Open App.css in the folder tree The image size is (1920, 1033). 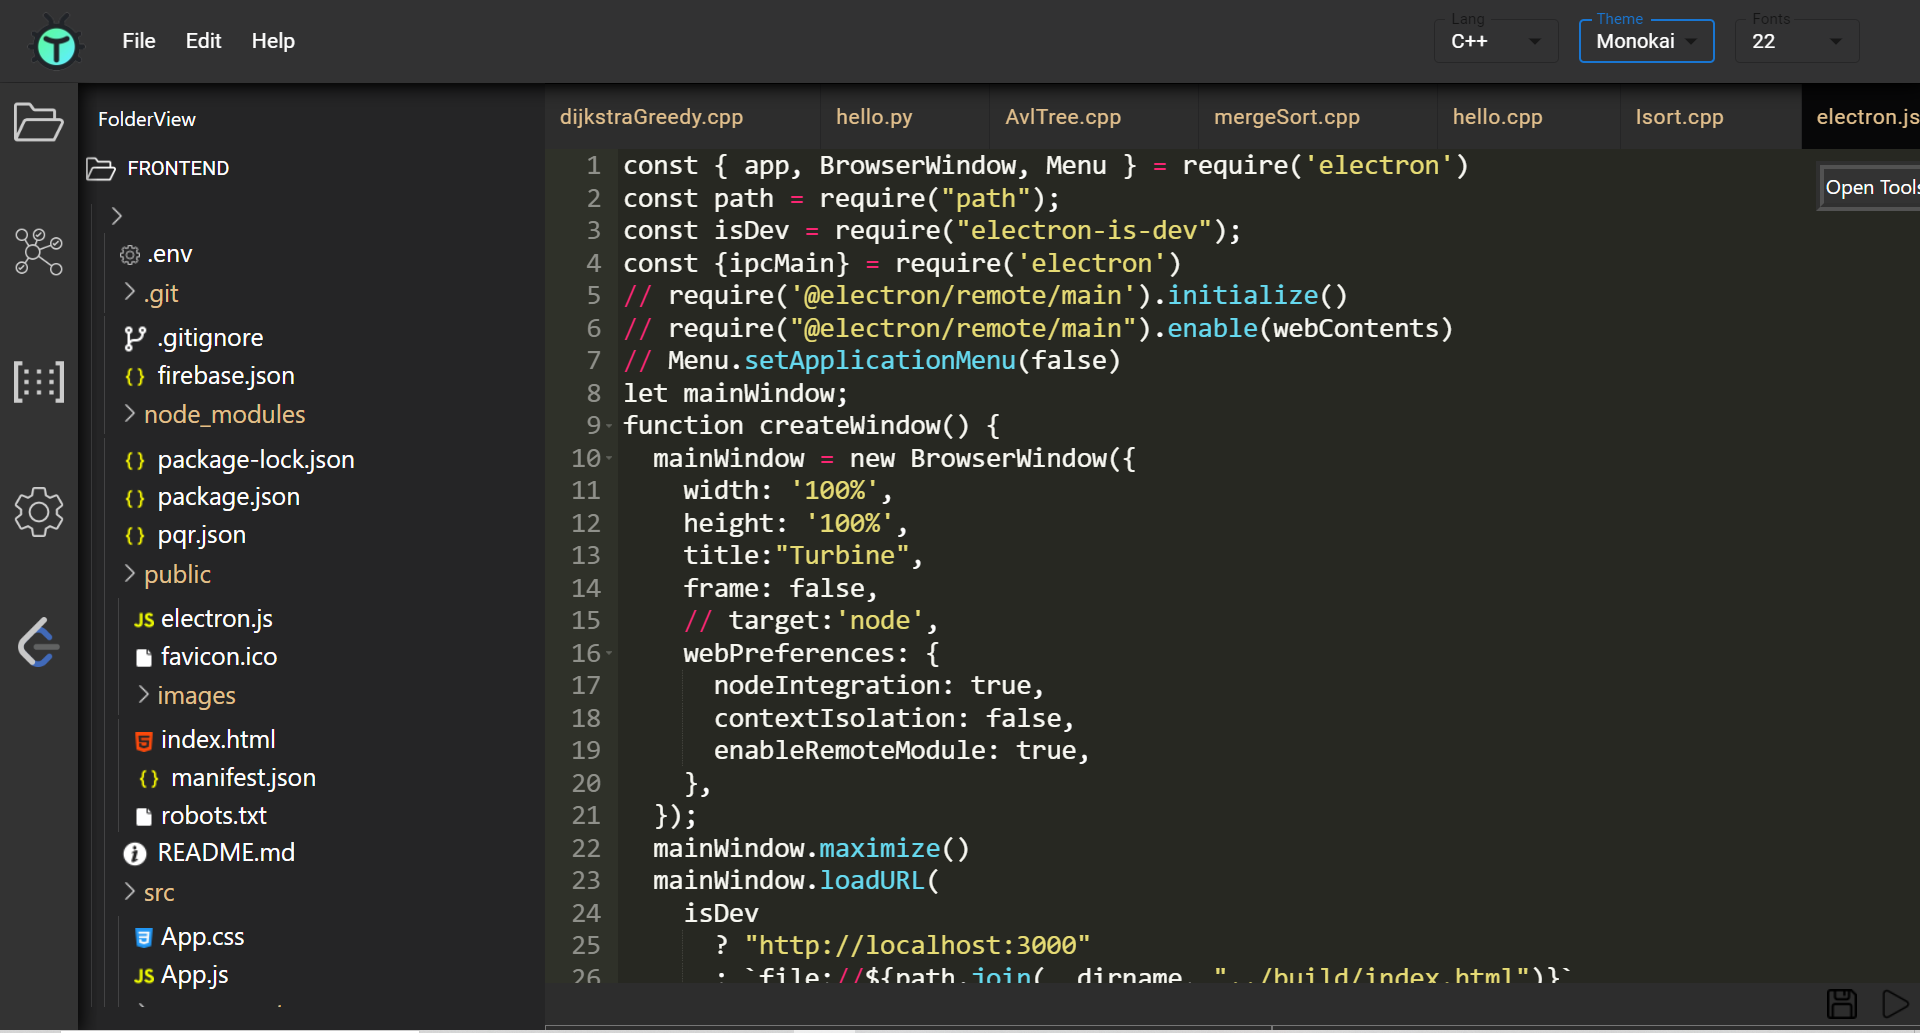point(203,937)
